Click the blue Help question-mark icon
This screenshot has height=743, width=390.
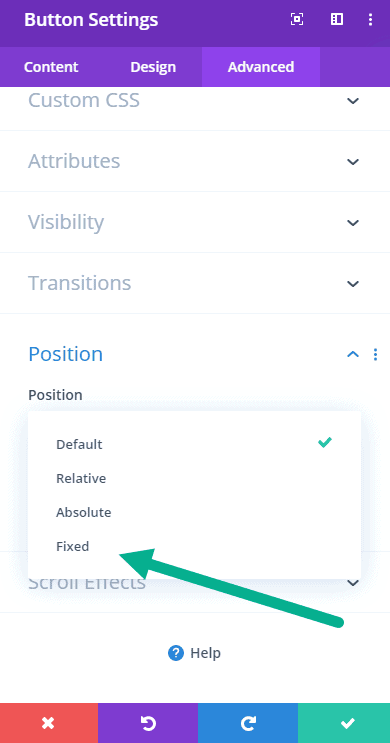176,653
